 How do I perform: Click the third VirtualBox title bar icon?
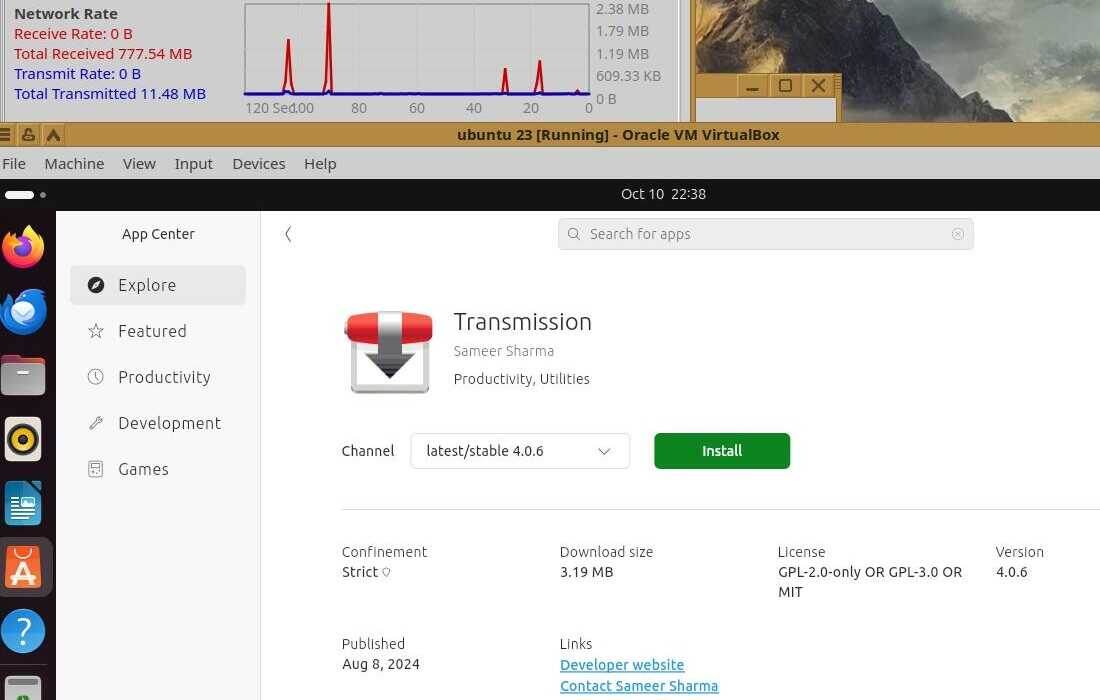pos(53,135)
